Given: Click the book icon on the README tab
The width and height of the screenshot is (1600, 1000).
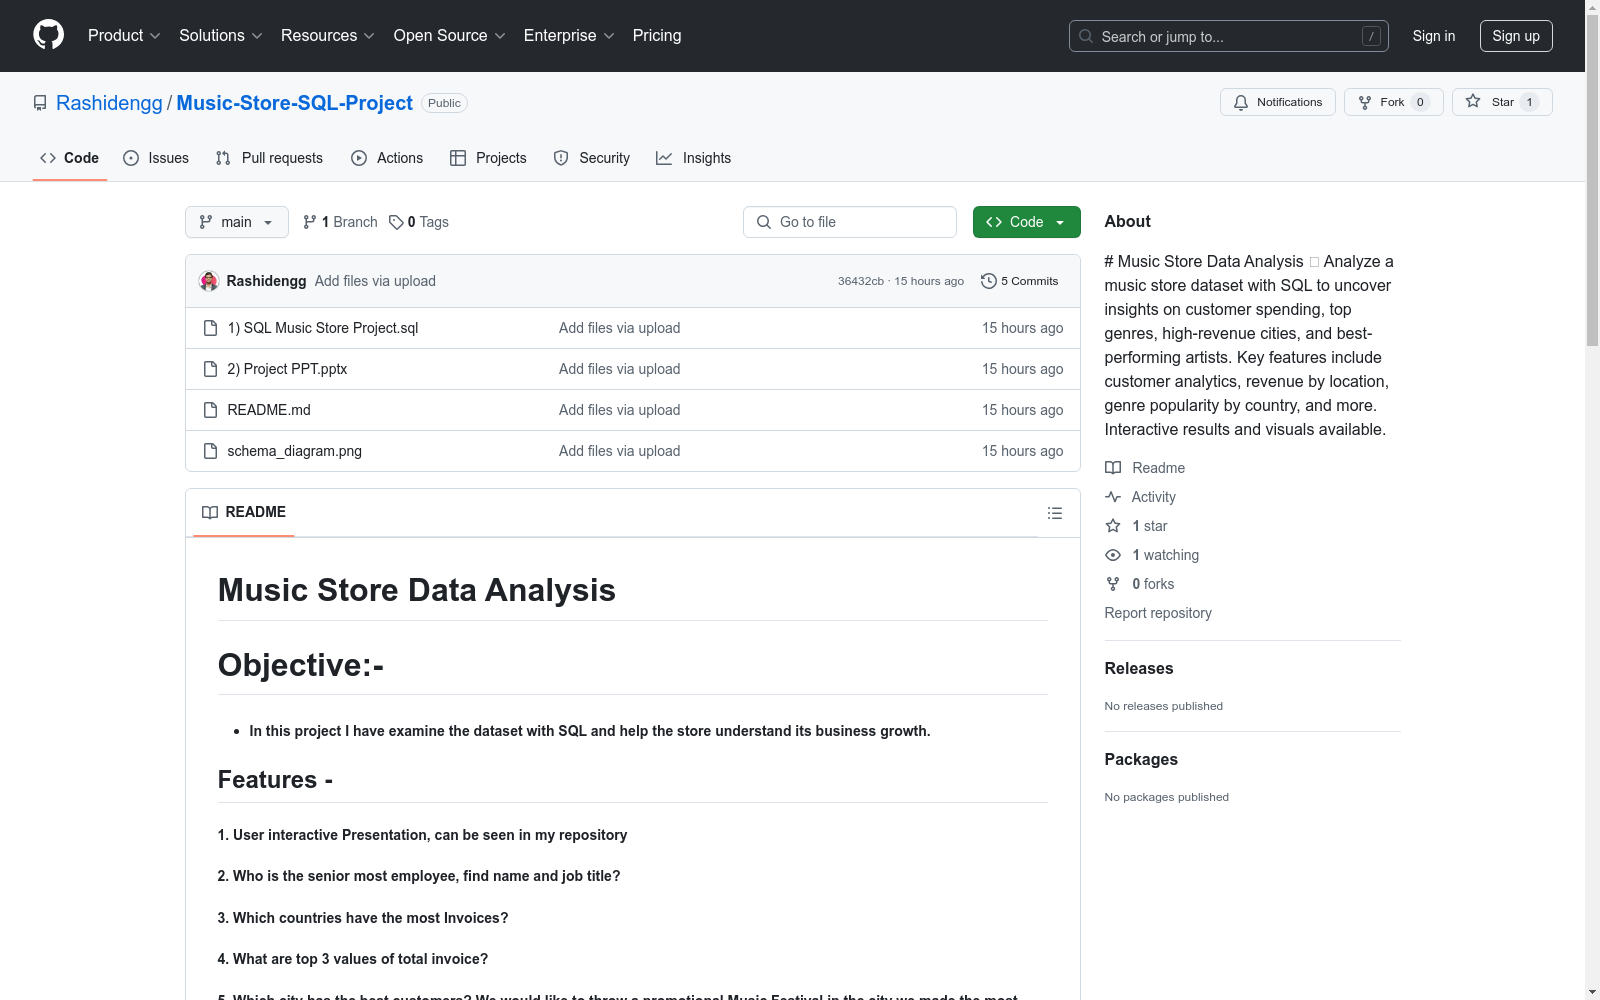Looking at the screenshot, I should coord(210,512).
